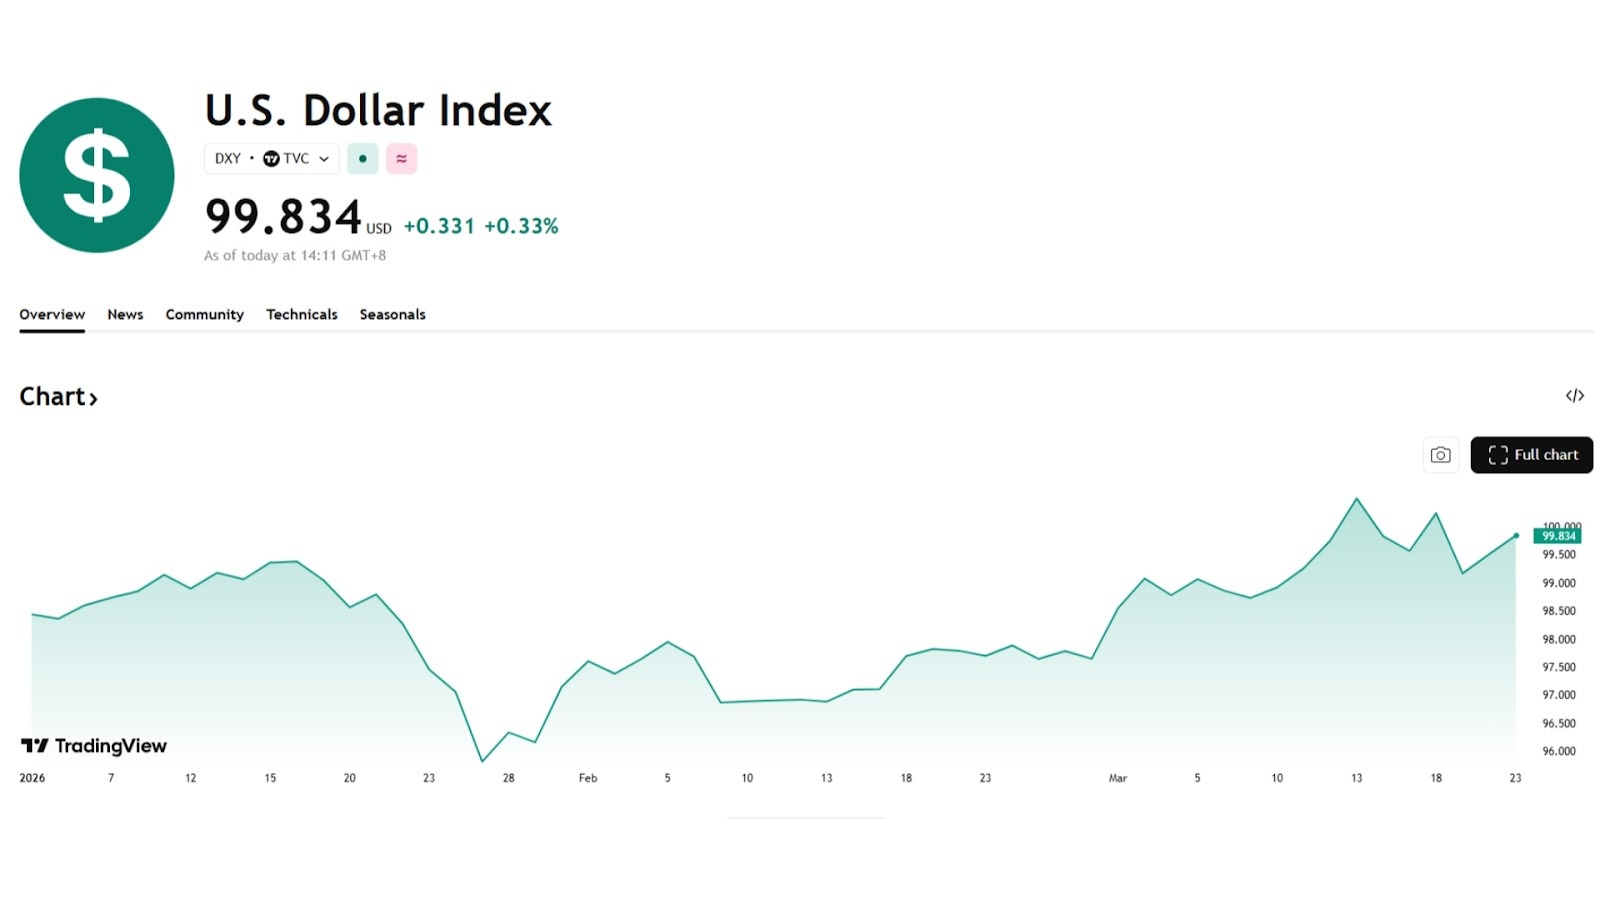Open the Community tab

[x=204, y=315]
